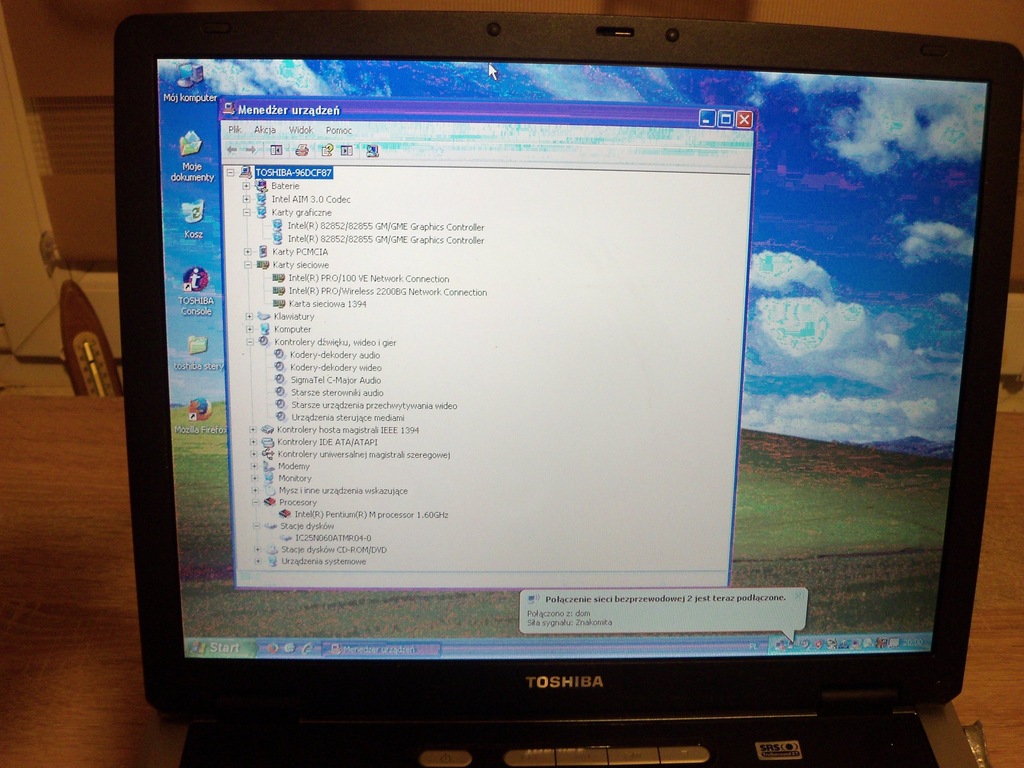Click the Print toolbar icon

tap(302, 150)
